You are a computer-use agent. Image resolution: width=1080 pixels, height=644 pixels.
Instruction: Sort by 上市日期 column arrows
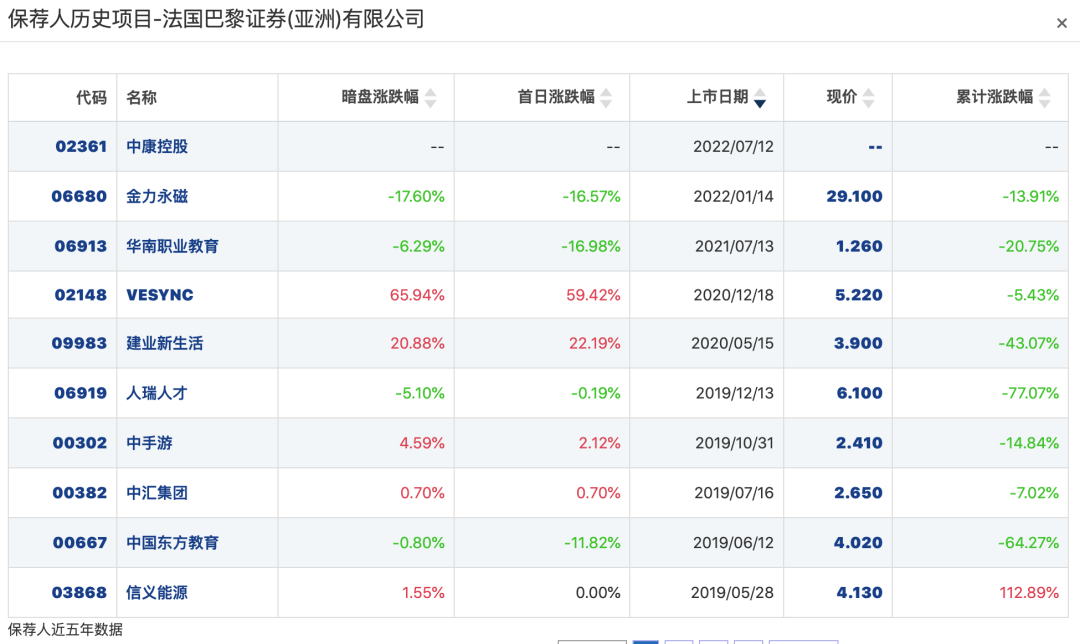coord(760,98)
